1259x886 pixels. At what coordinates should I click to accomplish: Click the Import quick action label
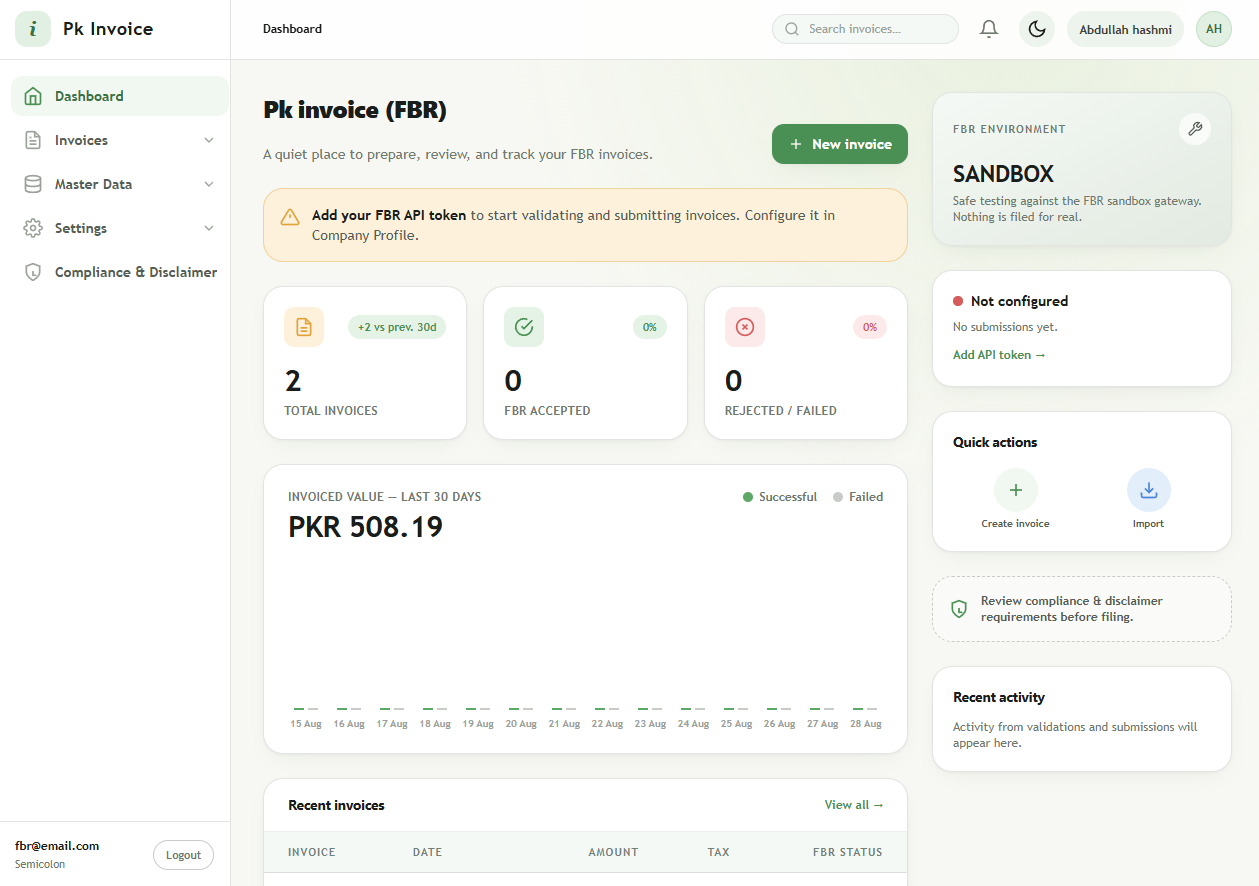pos(1148,524)
